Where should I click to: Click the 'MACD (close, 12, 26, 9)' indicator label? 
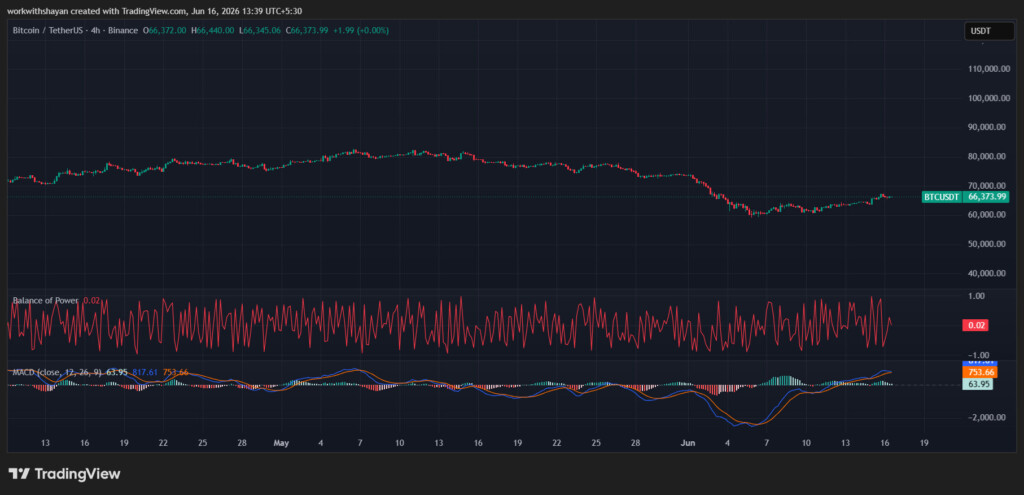[x=57, y=372]
